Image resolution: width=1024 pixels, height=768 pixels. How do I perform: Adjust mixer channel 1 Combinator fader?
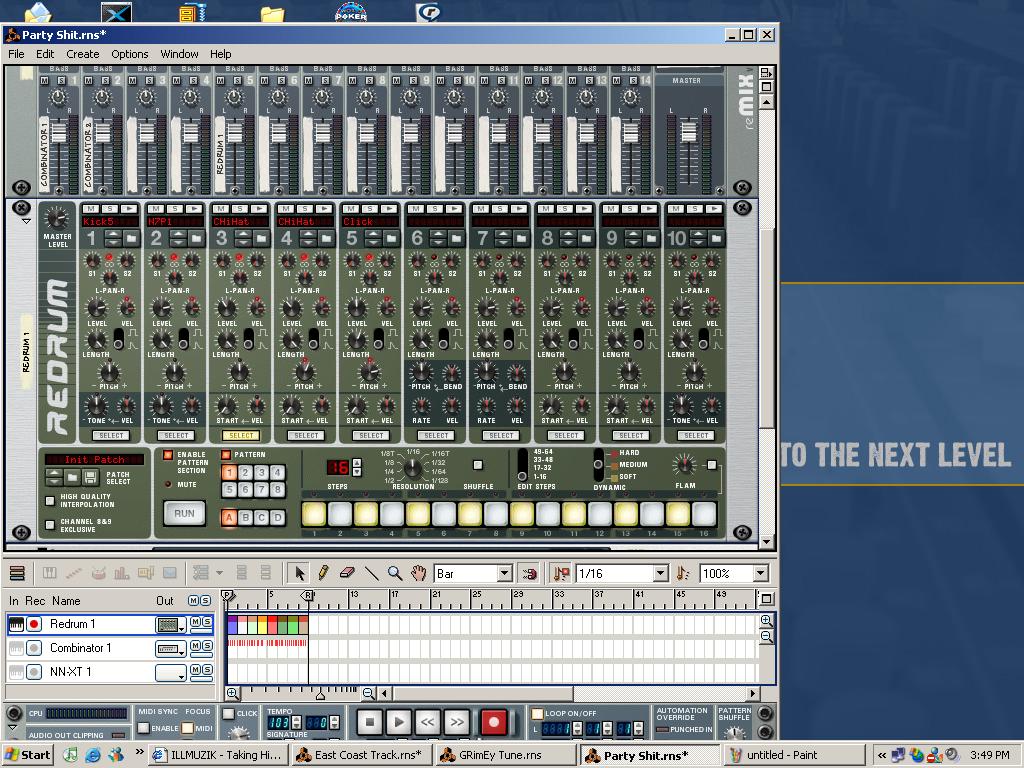coord(58,133)
